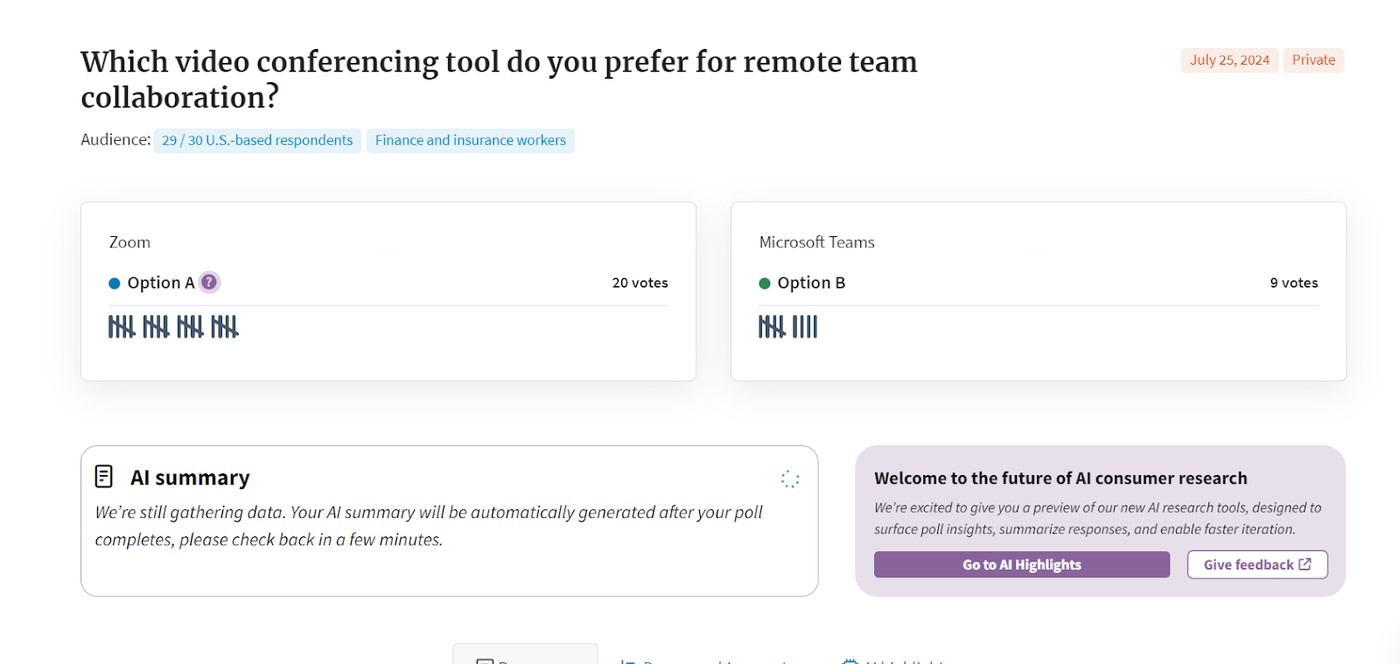Click the '9 votes' count
Image resolution: width=1400 pixels, height=664 pixels.
[1294, 283]
